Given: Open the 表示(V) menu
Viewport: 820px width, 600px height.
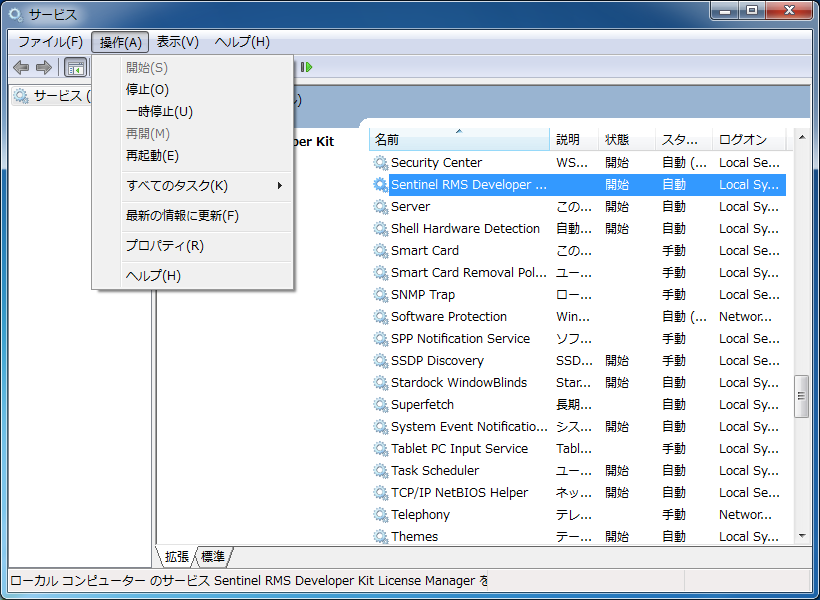Looking at the screenshot, I should (x=178, y=42).
